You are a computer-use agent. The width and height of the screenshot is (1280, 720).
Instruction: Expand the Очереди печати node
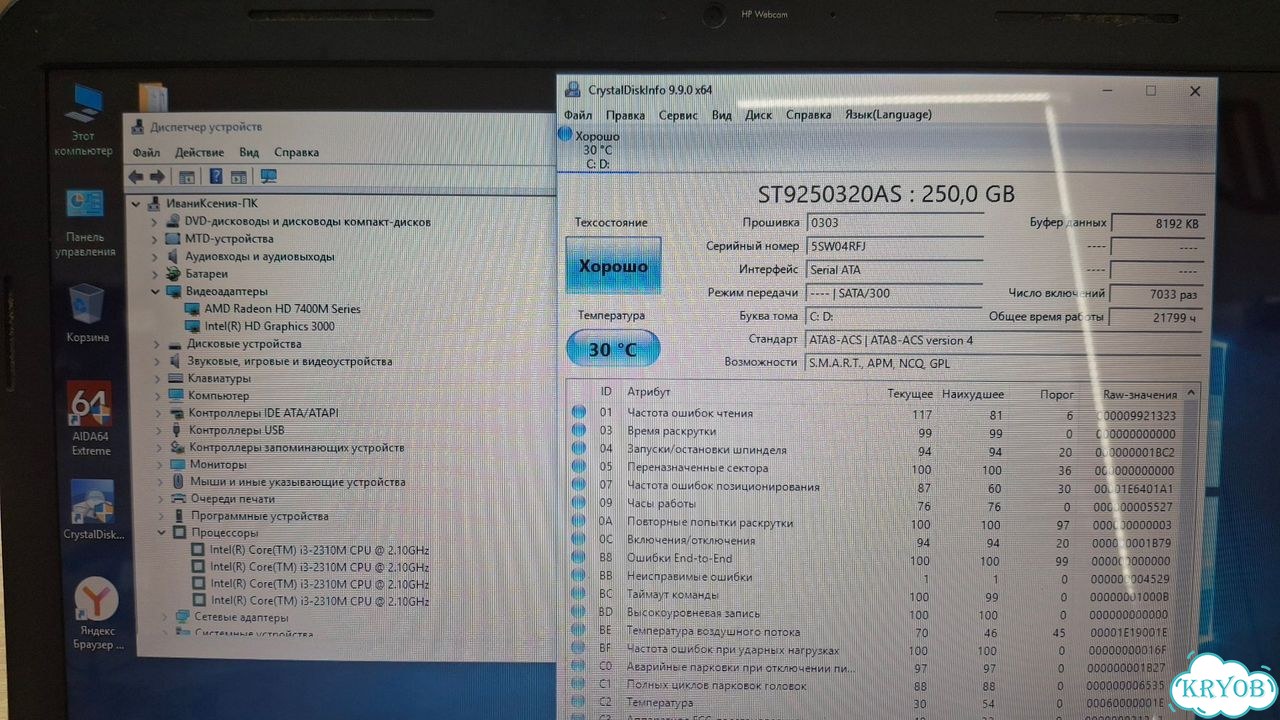click(x=161, y=499)
